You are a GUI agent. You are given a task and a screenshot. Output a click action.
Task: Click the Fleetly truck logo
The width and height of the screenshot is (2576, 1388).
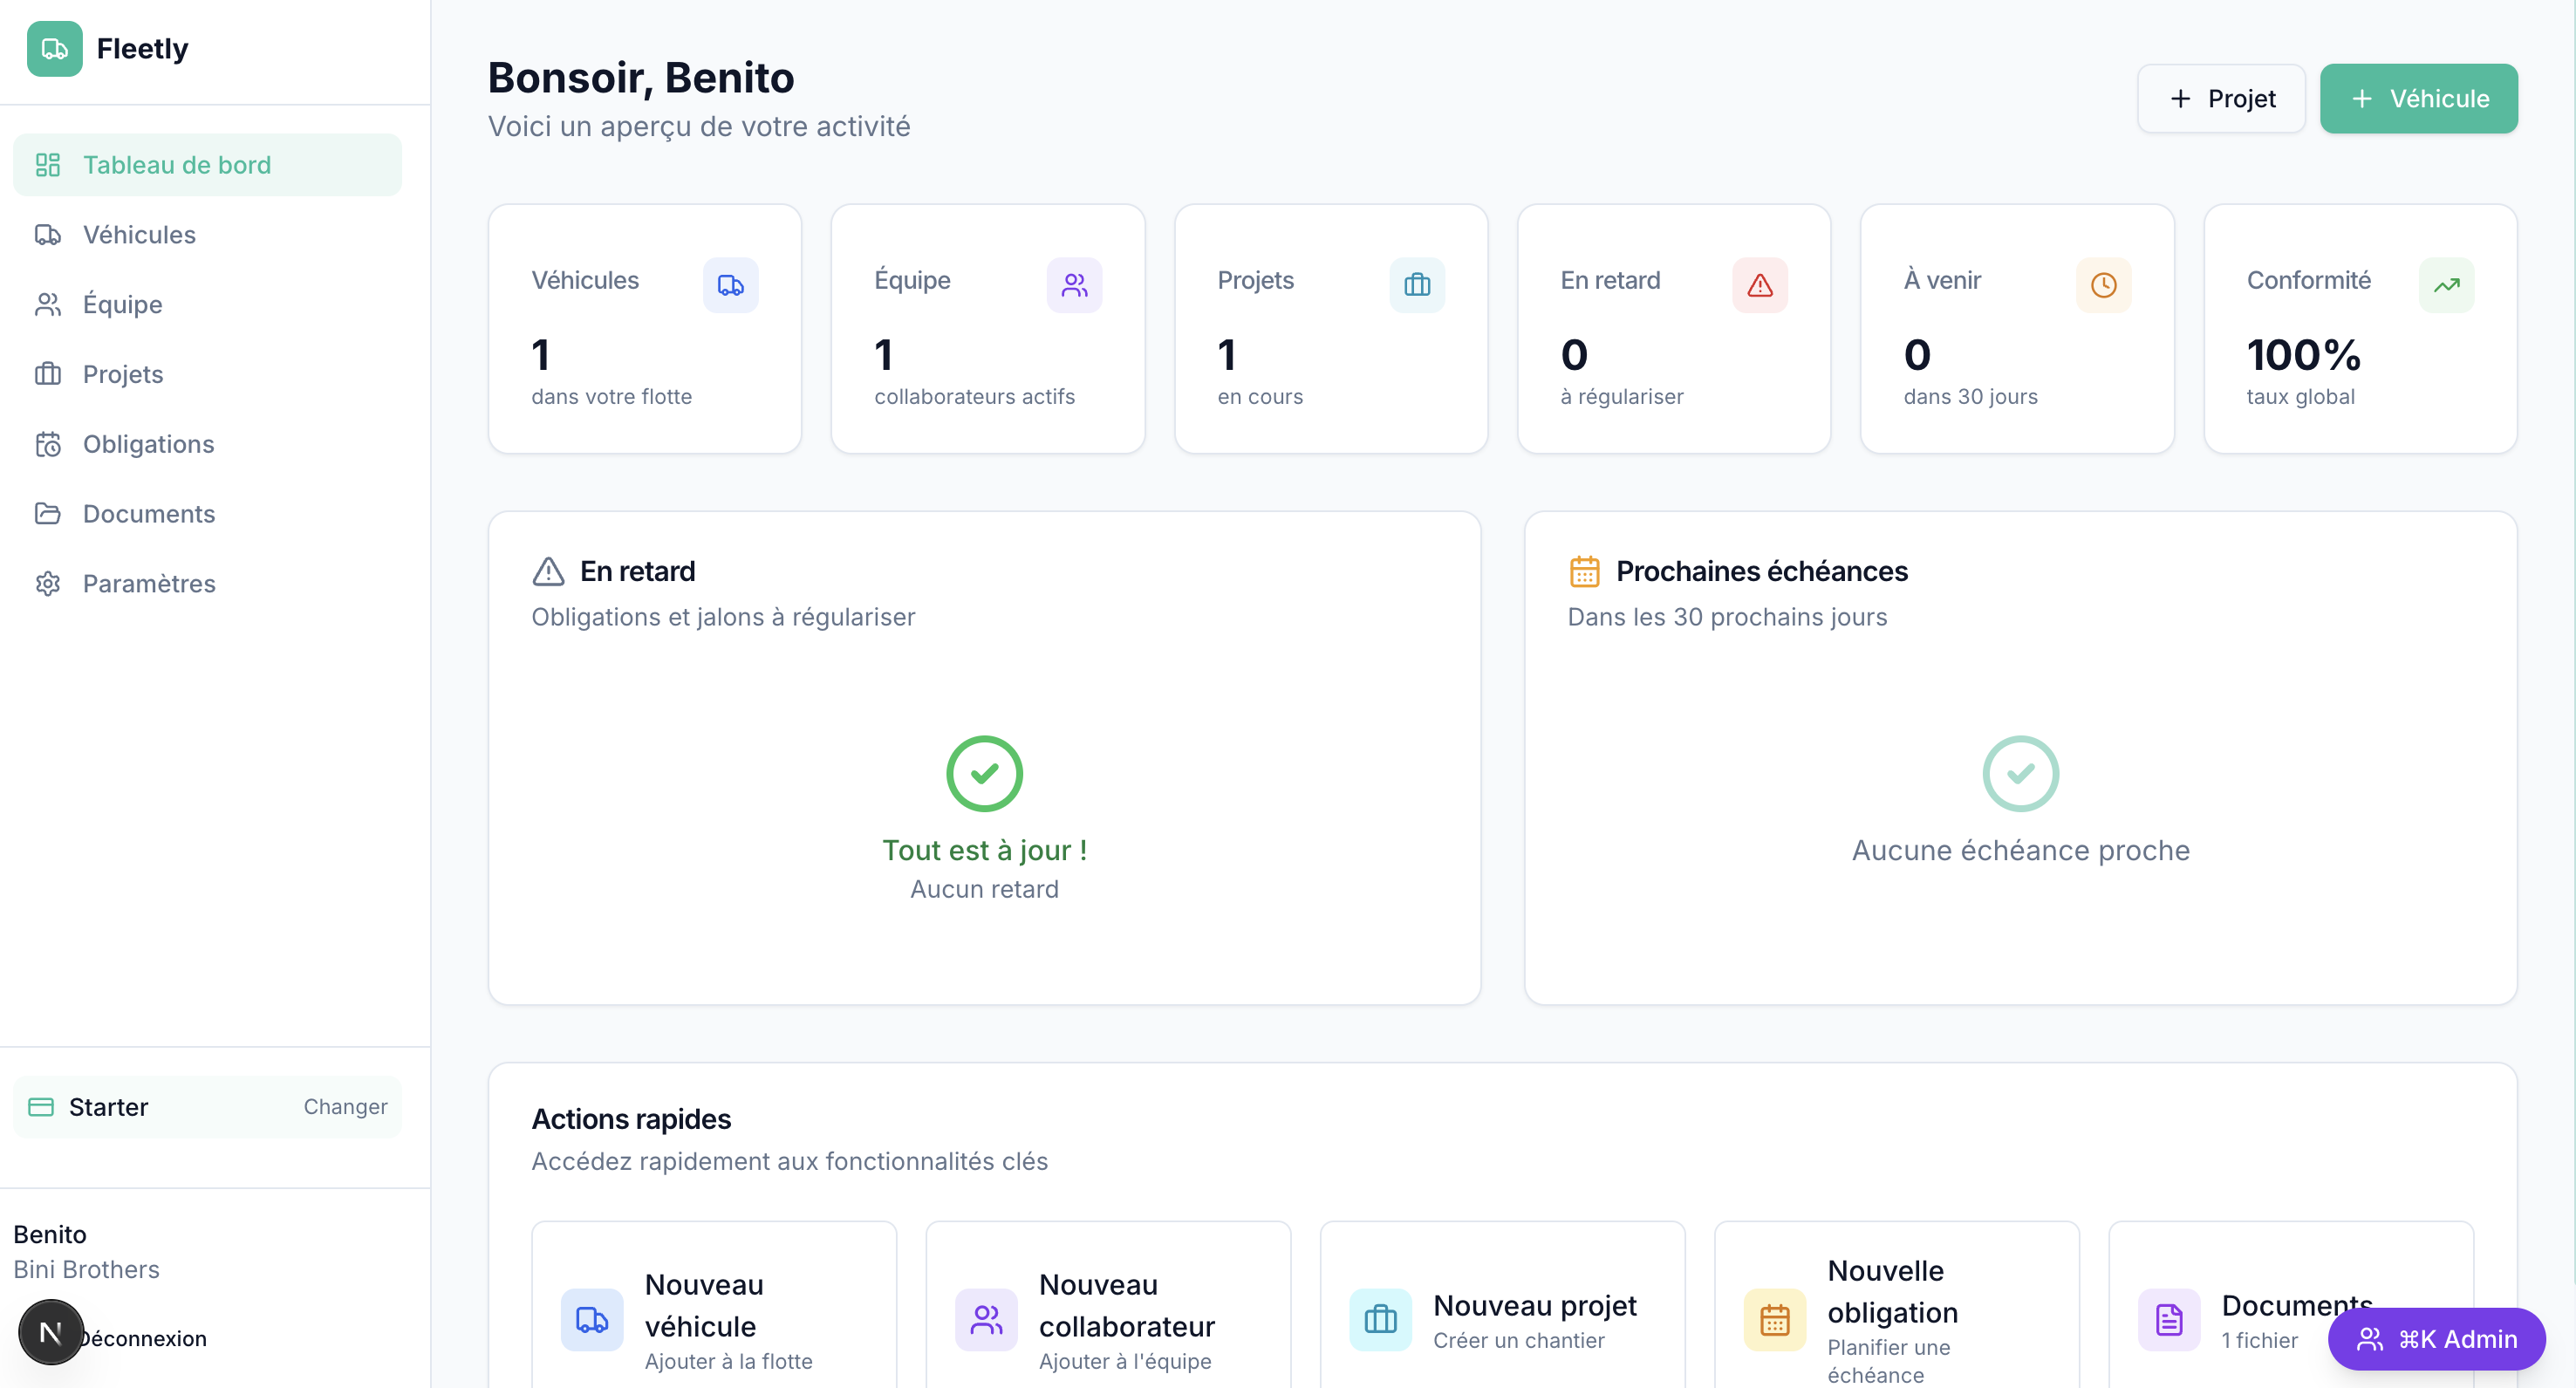[x=53, y=47]
